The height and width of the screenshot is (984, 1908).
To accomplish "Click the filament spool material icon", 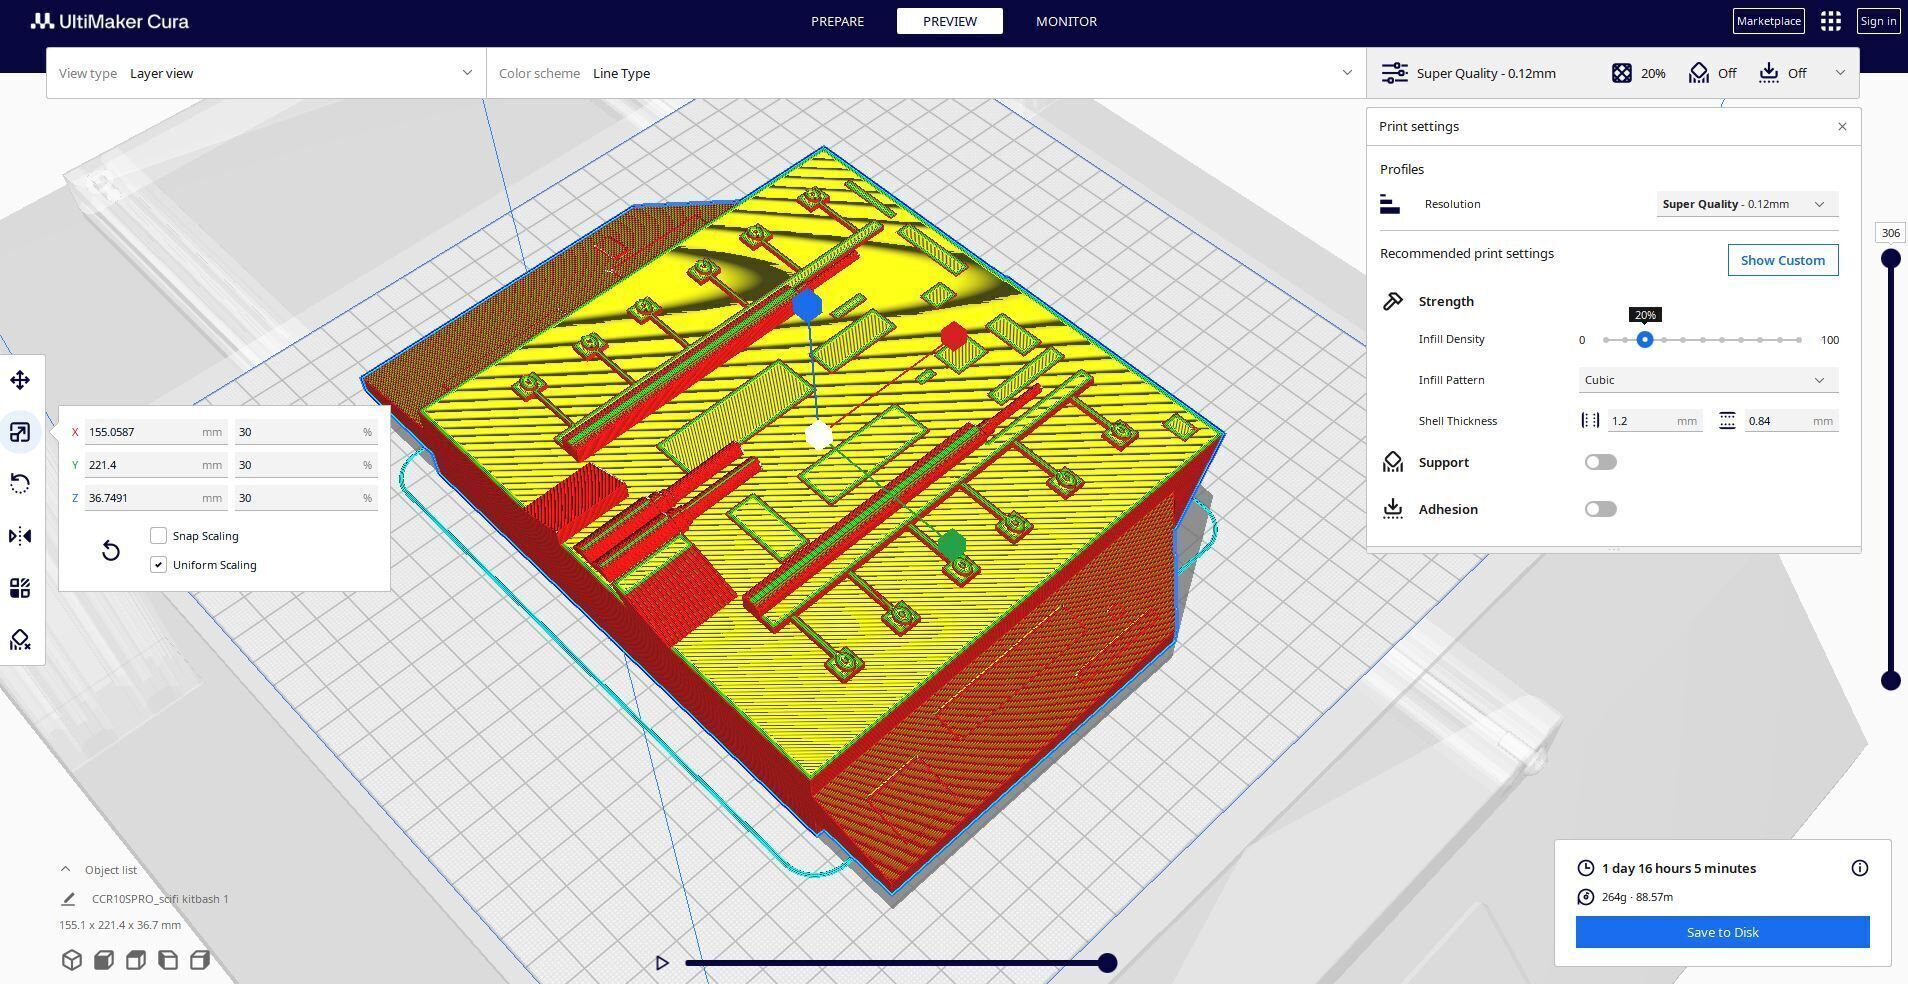I will [x=1586, y=897].
